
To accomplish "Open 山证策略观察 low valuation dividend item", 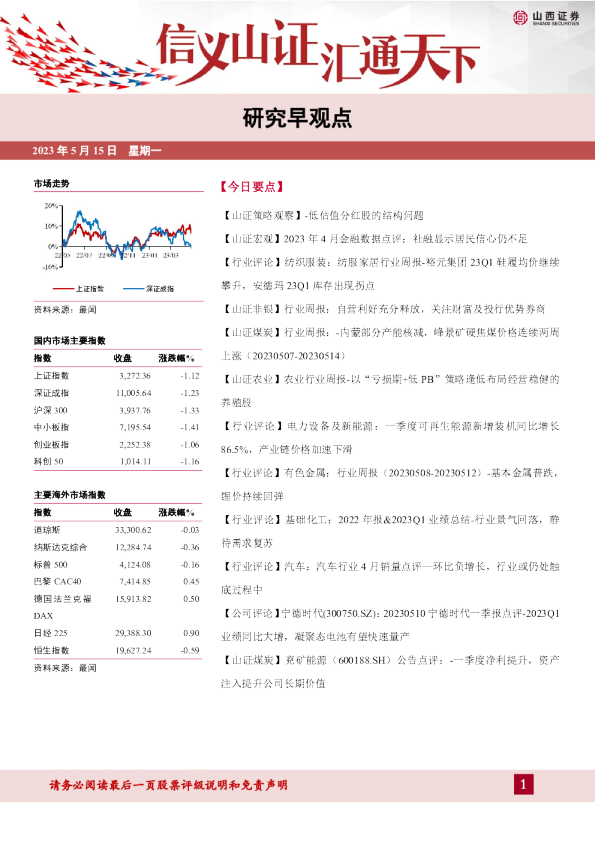I will coord(322,215).
